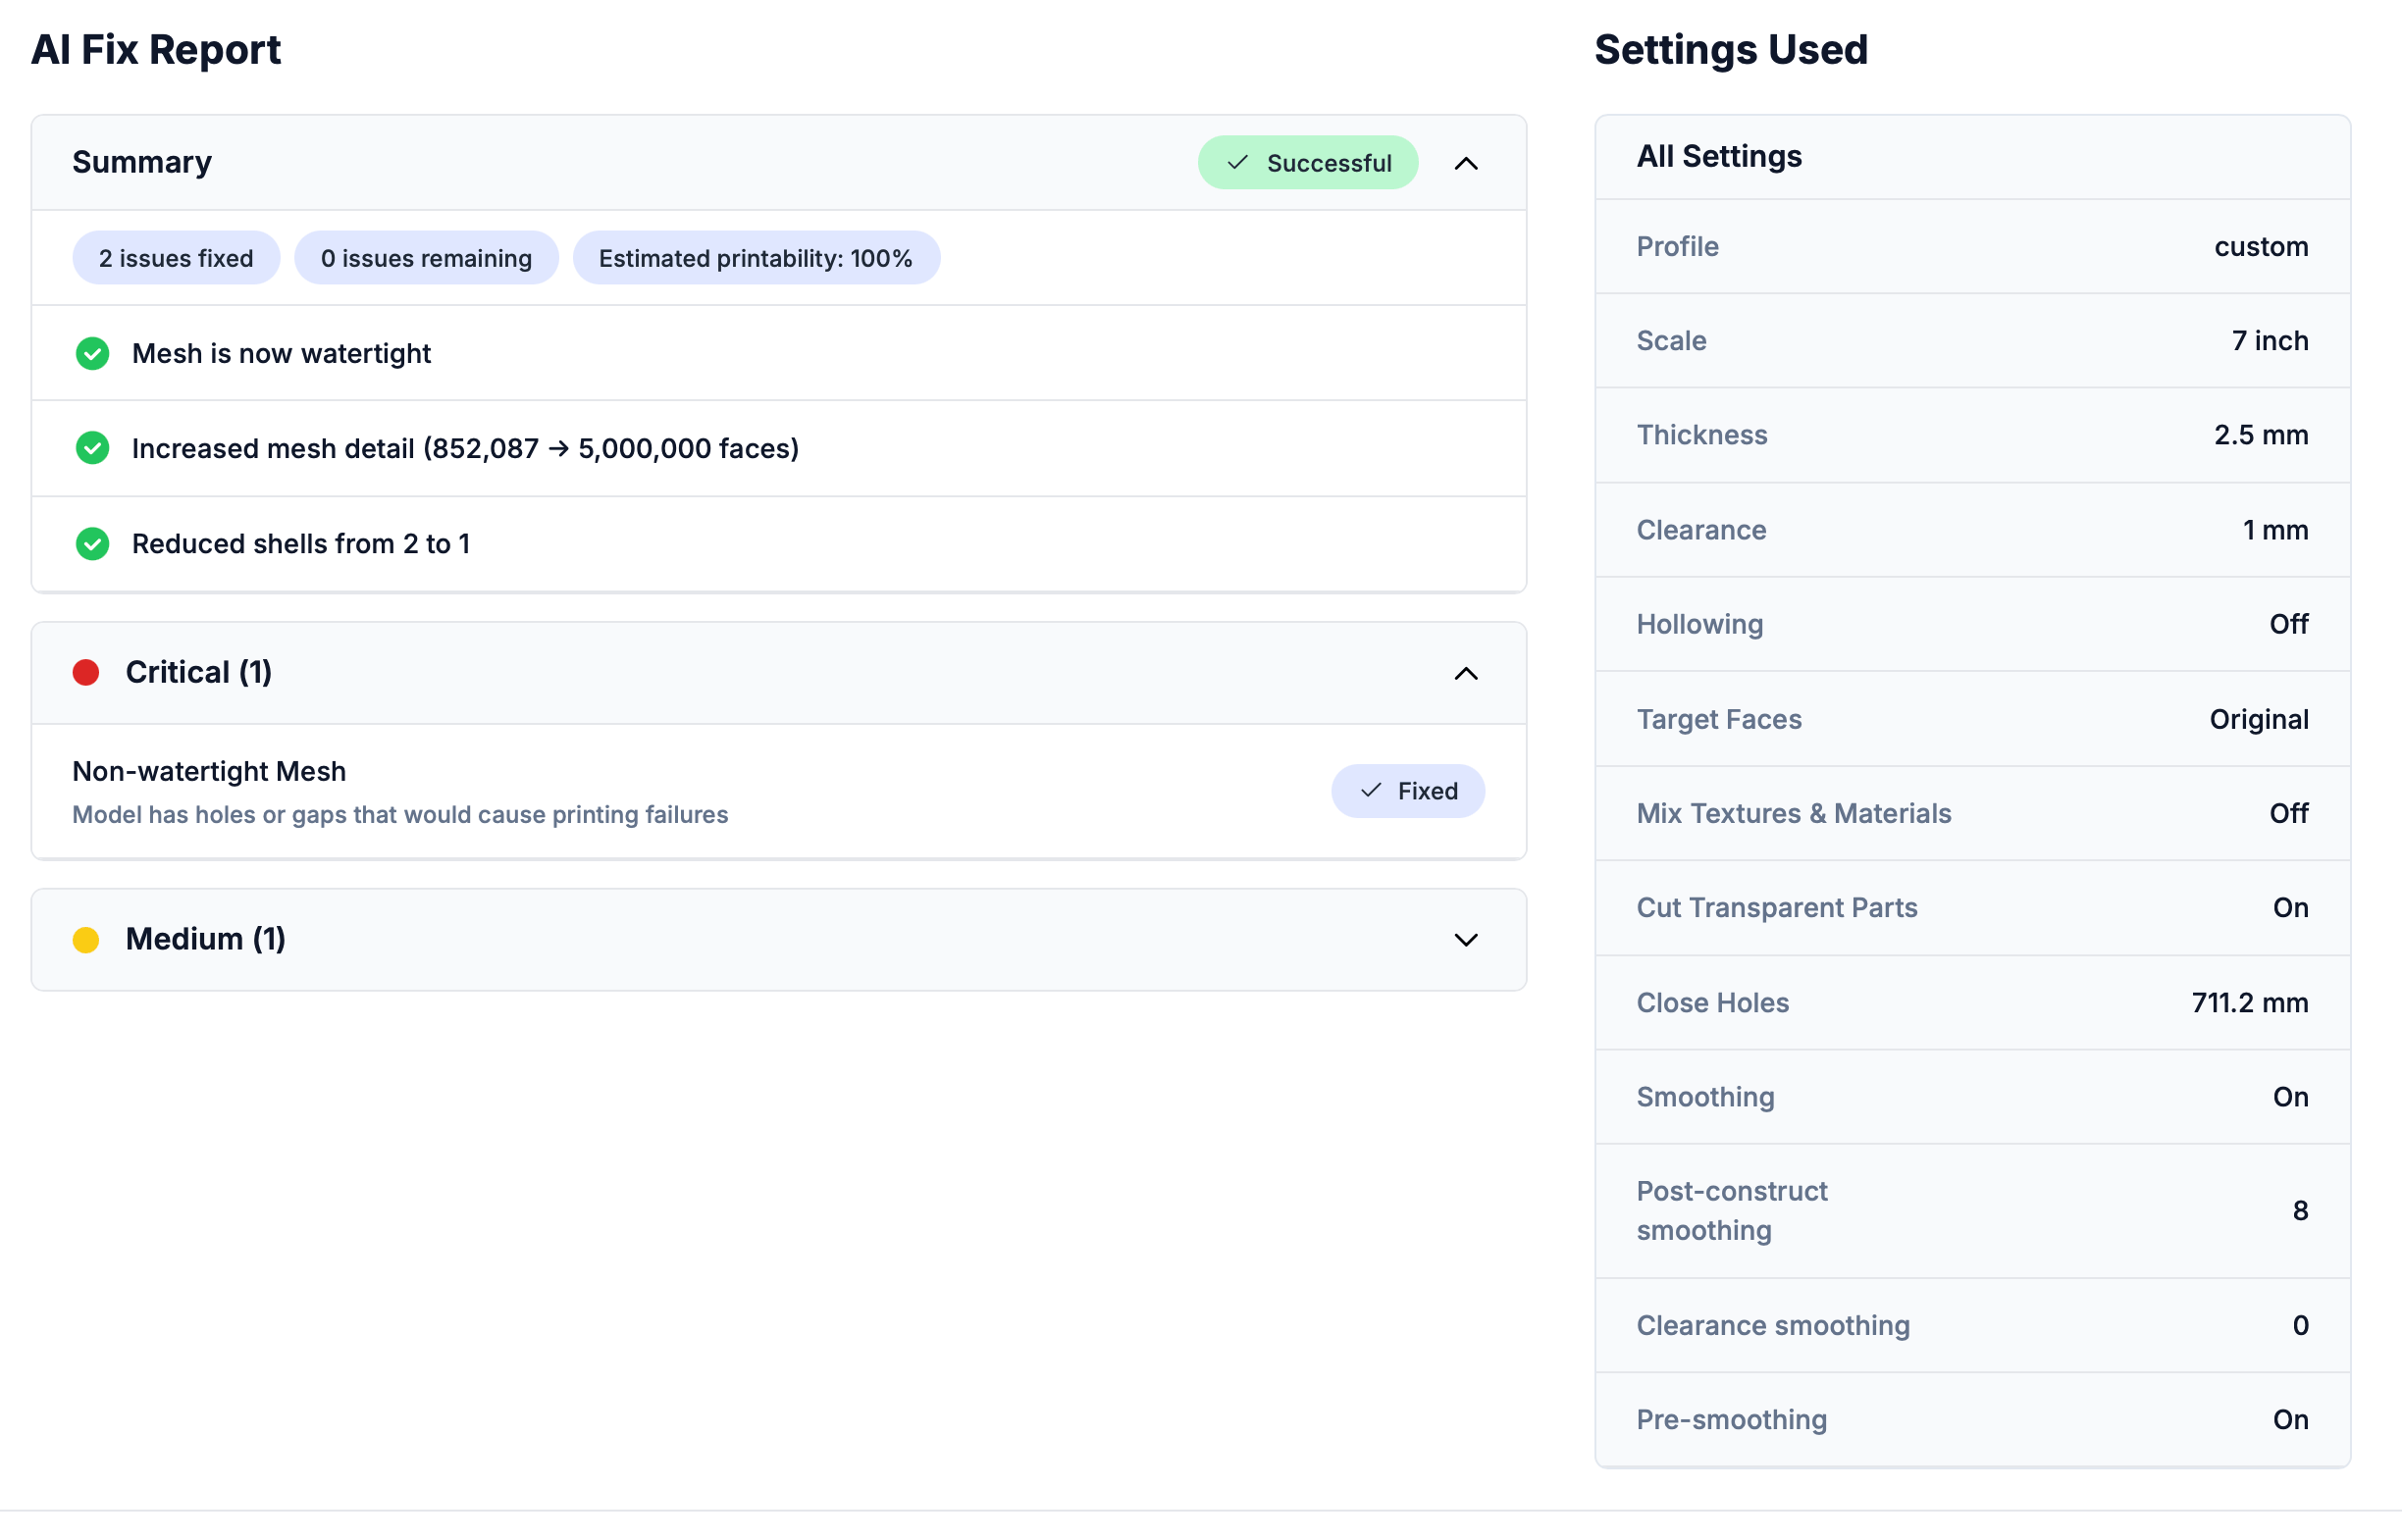Click the 'Medium (1)' heading text

pos(206,939)
